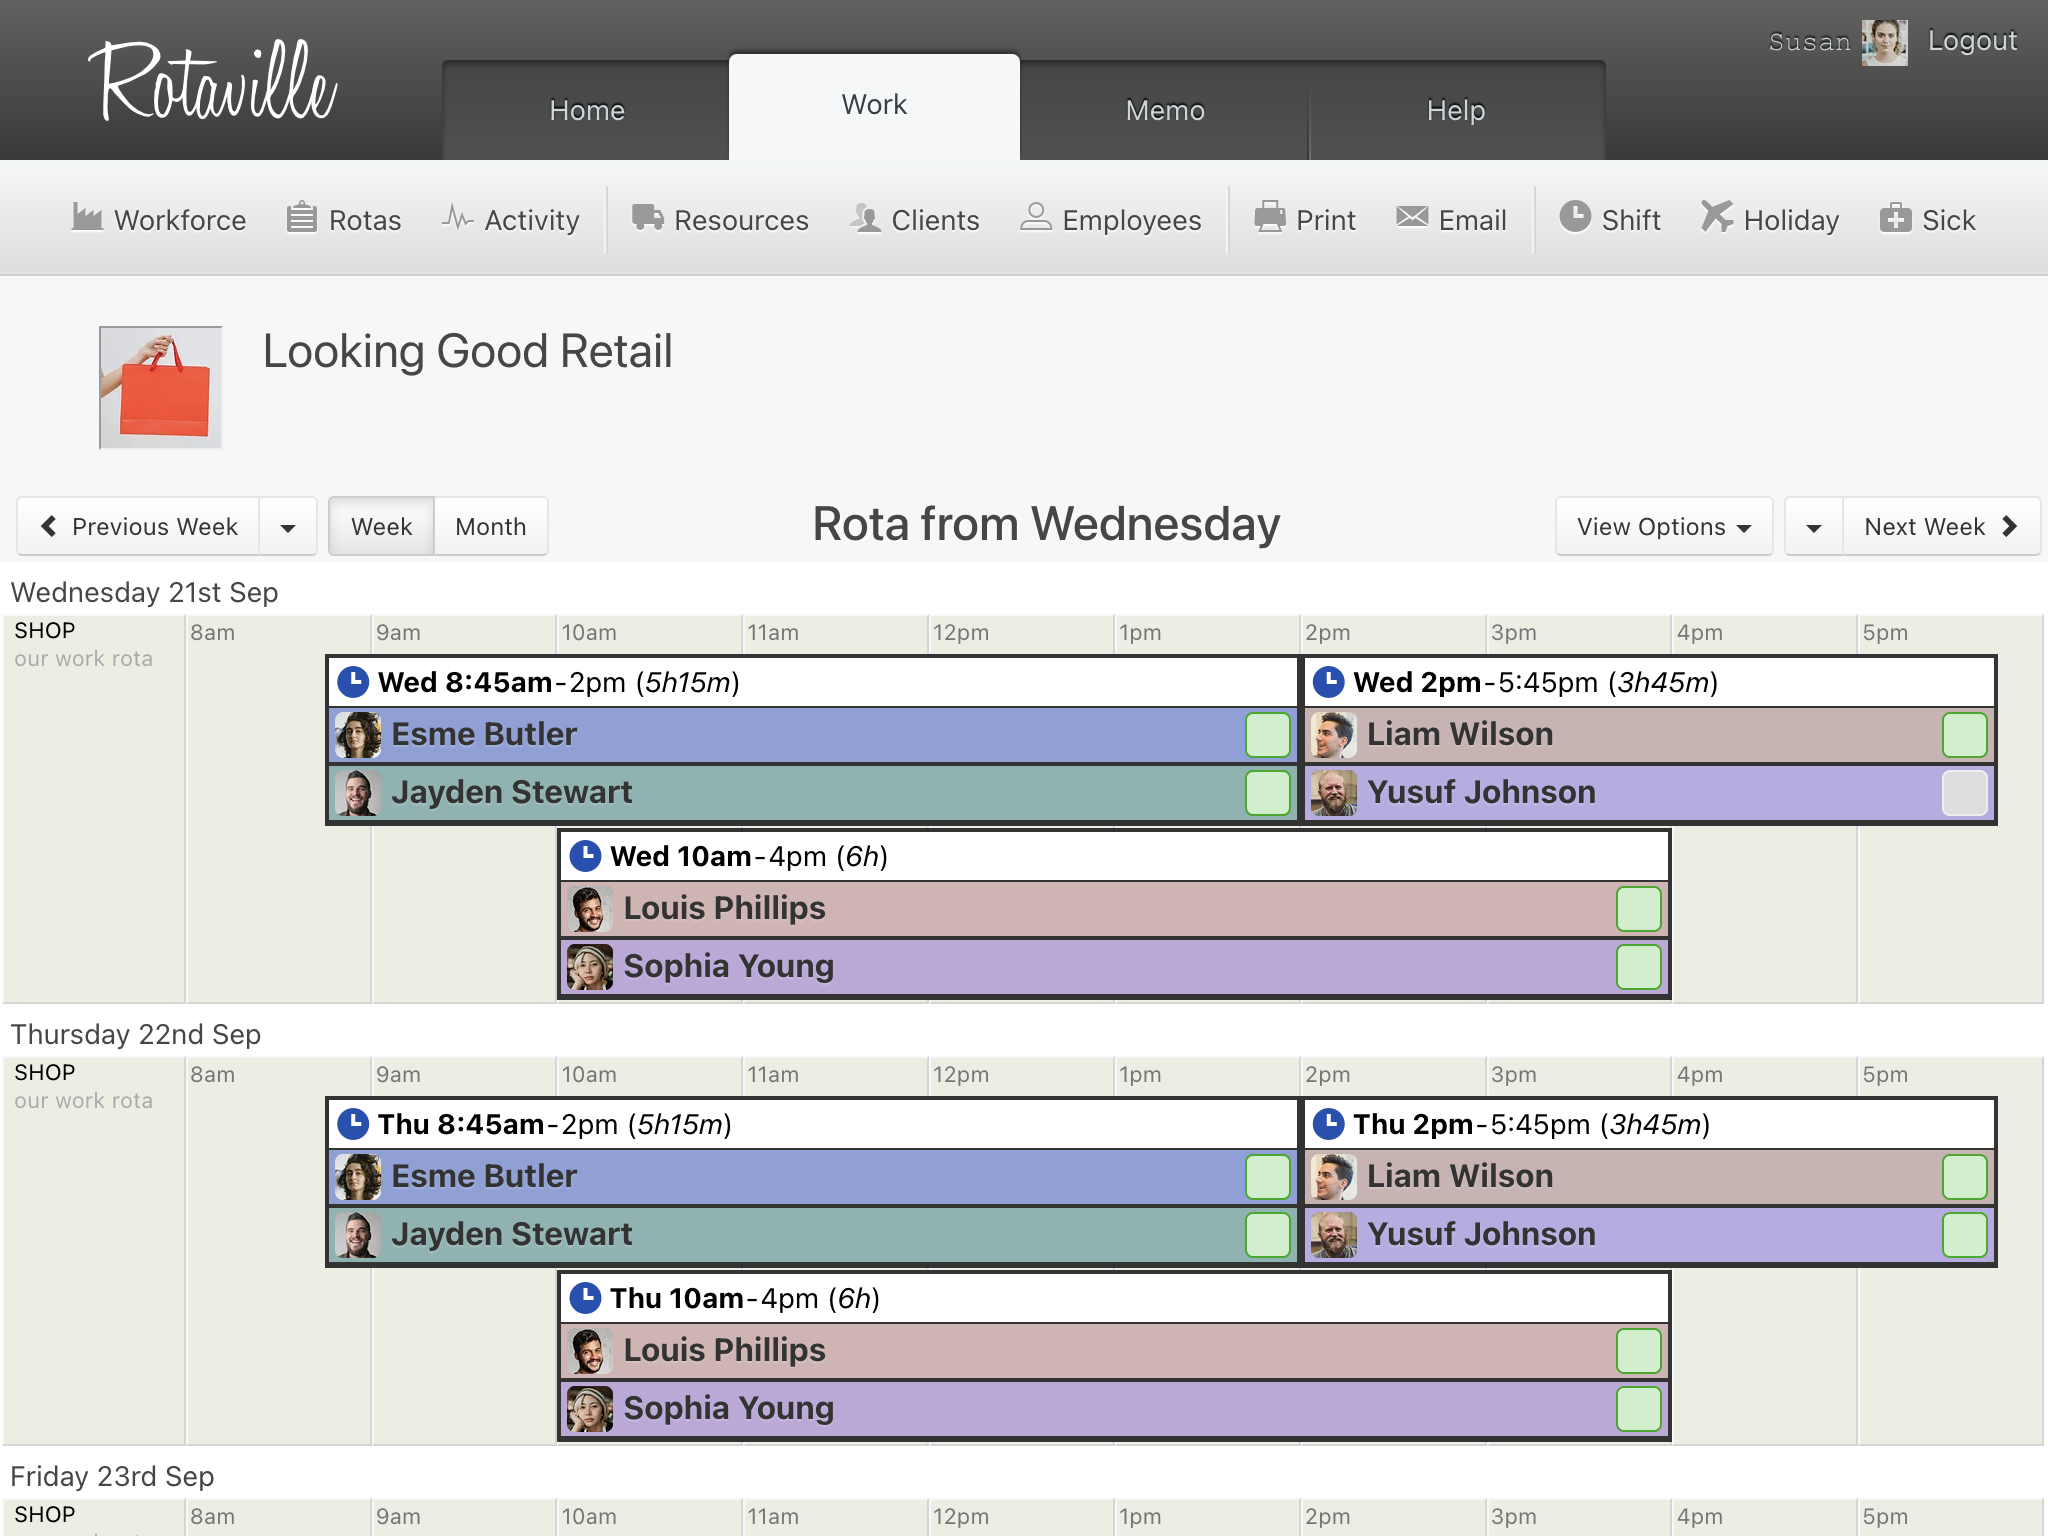Viewport: 2048px width, 1536px height.
Task: Expand the dropdown arrow beside Previous Week
Action: [288, 527]
